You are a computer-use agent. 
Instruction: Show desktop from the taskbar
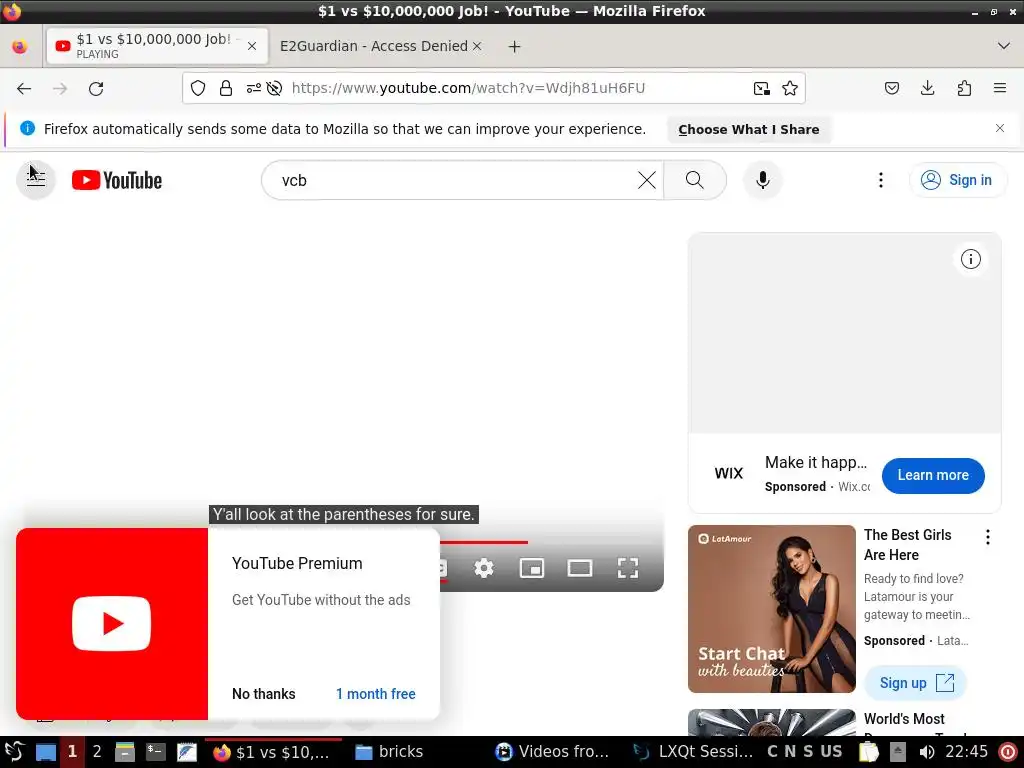click(x=46, y=752)
